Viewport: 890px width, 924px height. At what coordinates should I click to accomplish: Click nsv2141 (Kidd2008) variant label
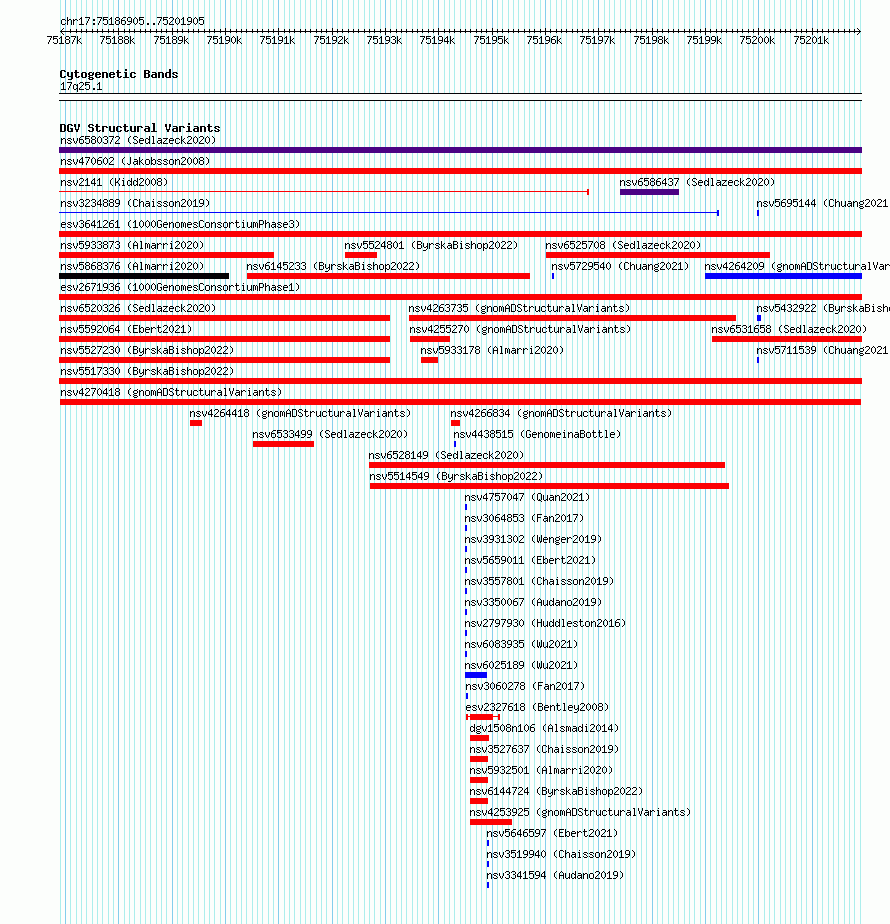[x=114, y=183]
